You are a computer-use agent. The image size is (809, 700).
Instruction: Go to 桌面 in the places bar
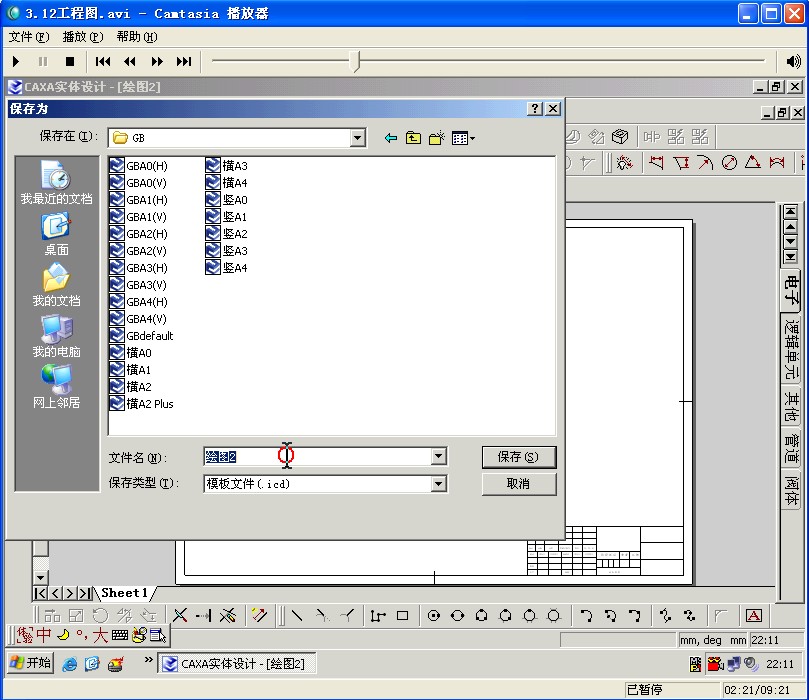[x=56, y=235]
